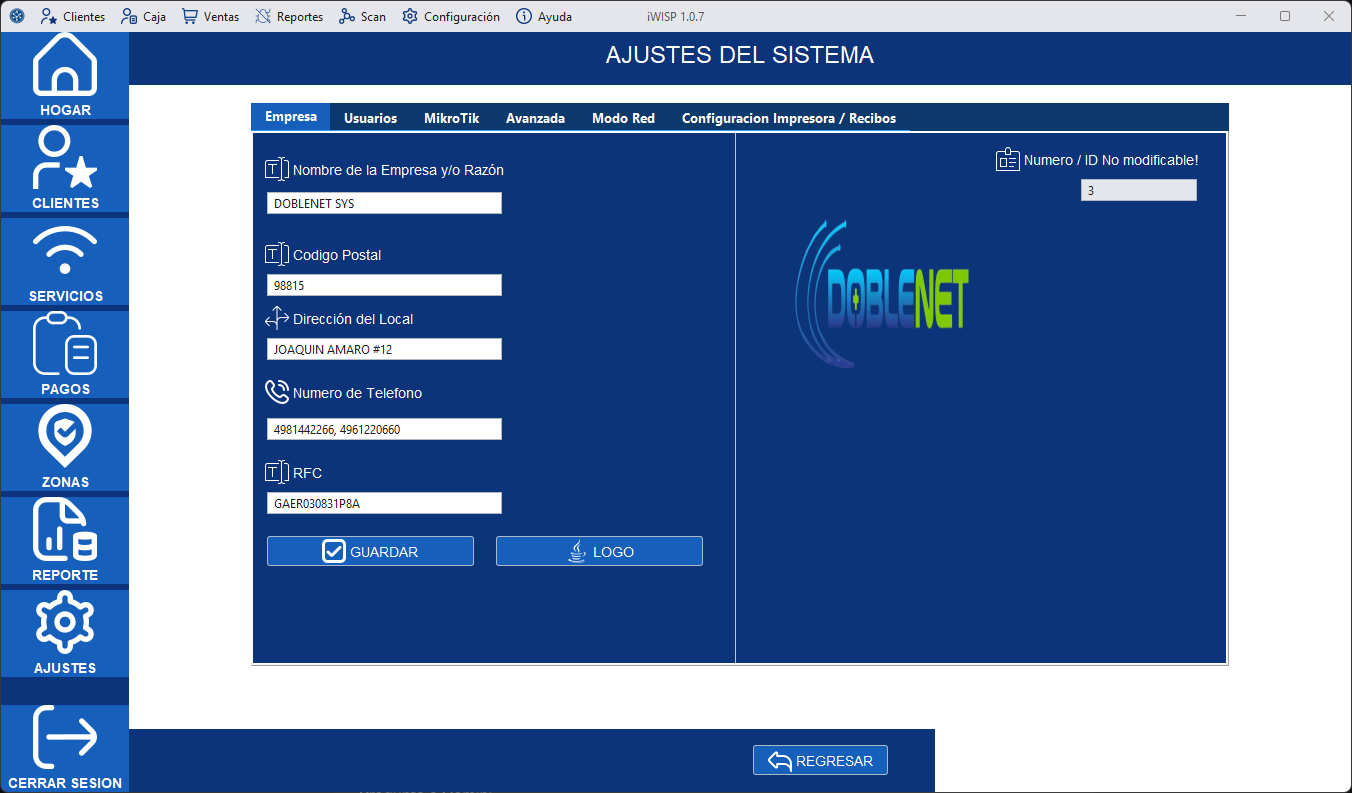This screenshot has height=793, width=1352.
Task: Switch to Configuracion Impresora / Recibos tab
Action: click(x=789, y=117)
